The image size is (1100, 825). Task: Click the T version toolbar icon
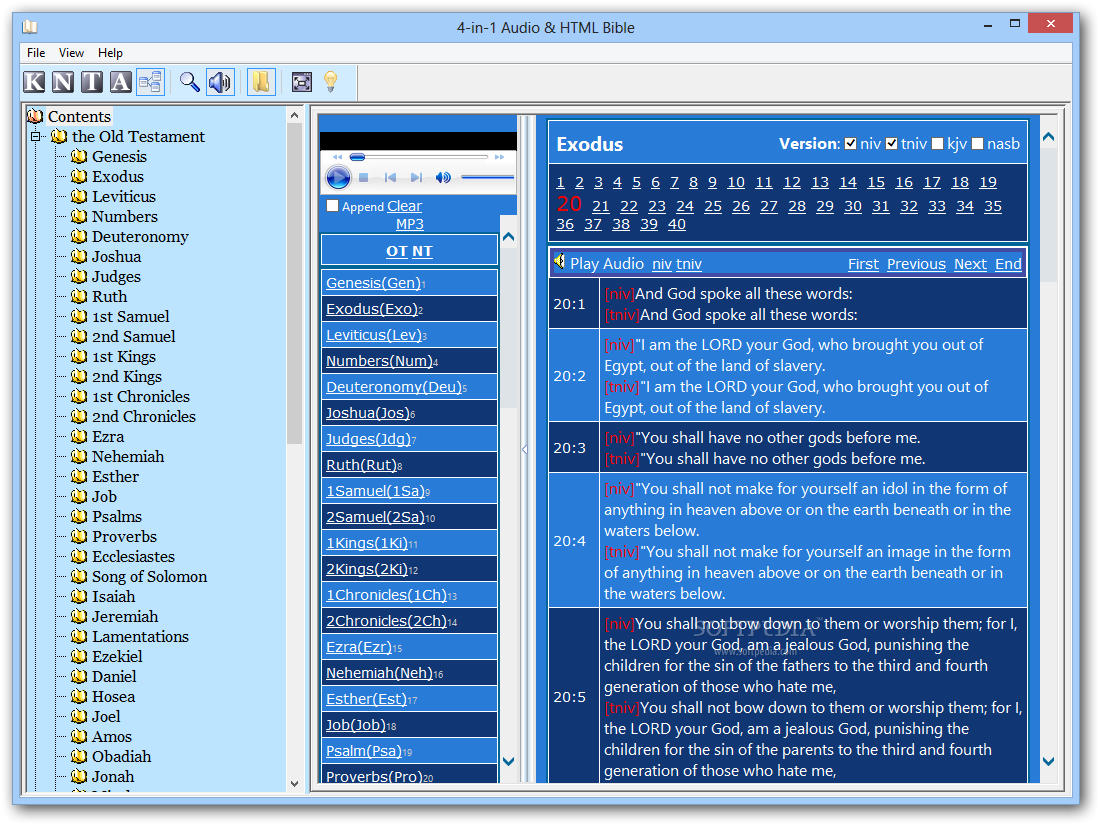coord(92,82)
